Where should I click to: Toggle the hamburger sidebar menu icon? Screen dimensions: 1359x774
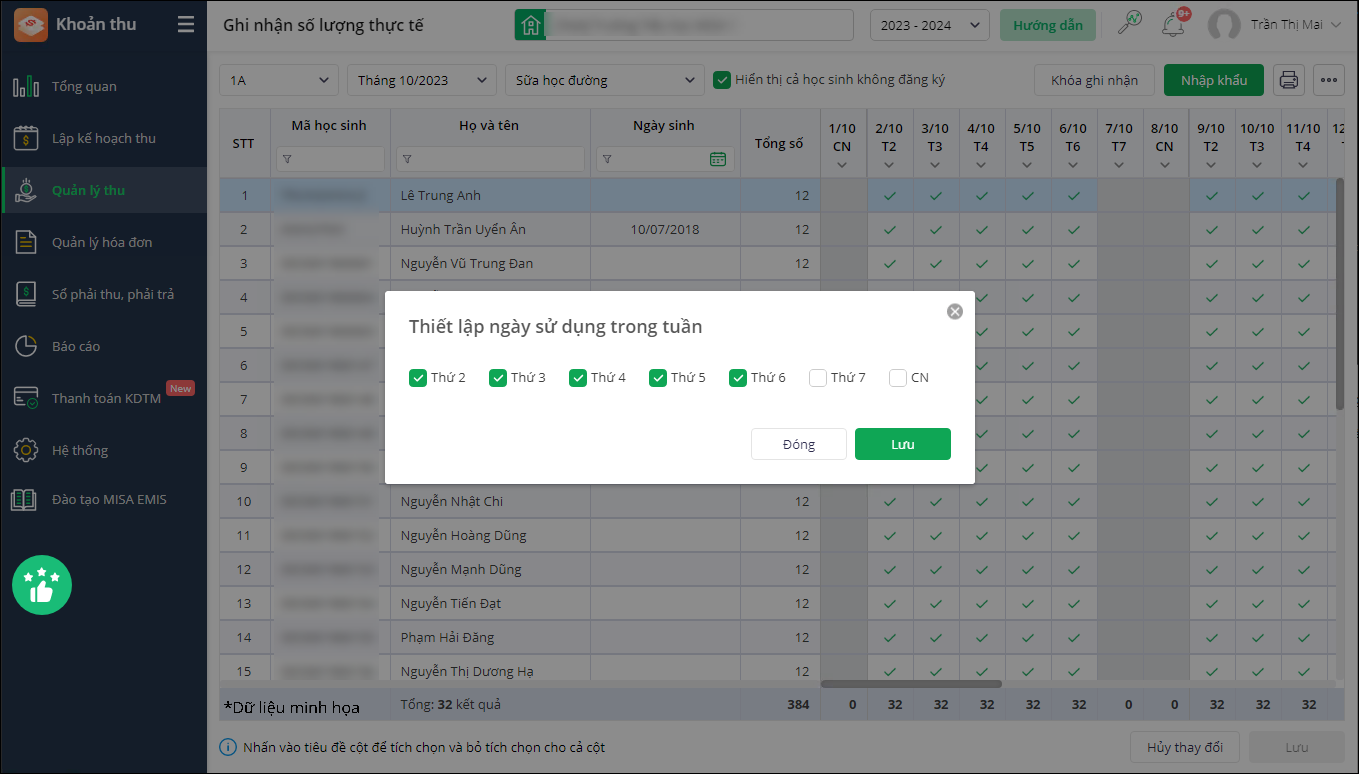tap(186, 25)
